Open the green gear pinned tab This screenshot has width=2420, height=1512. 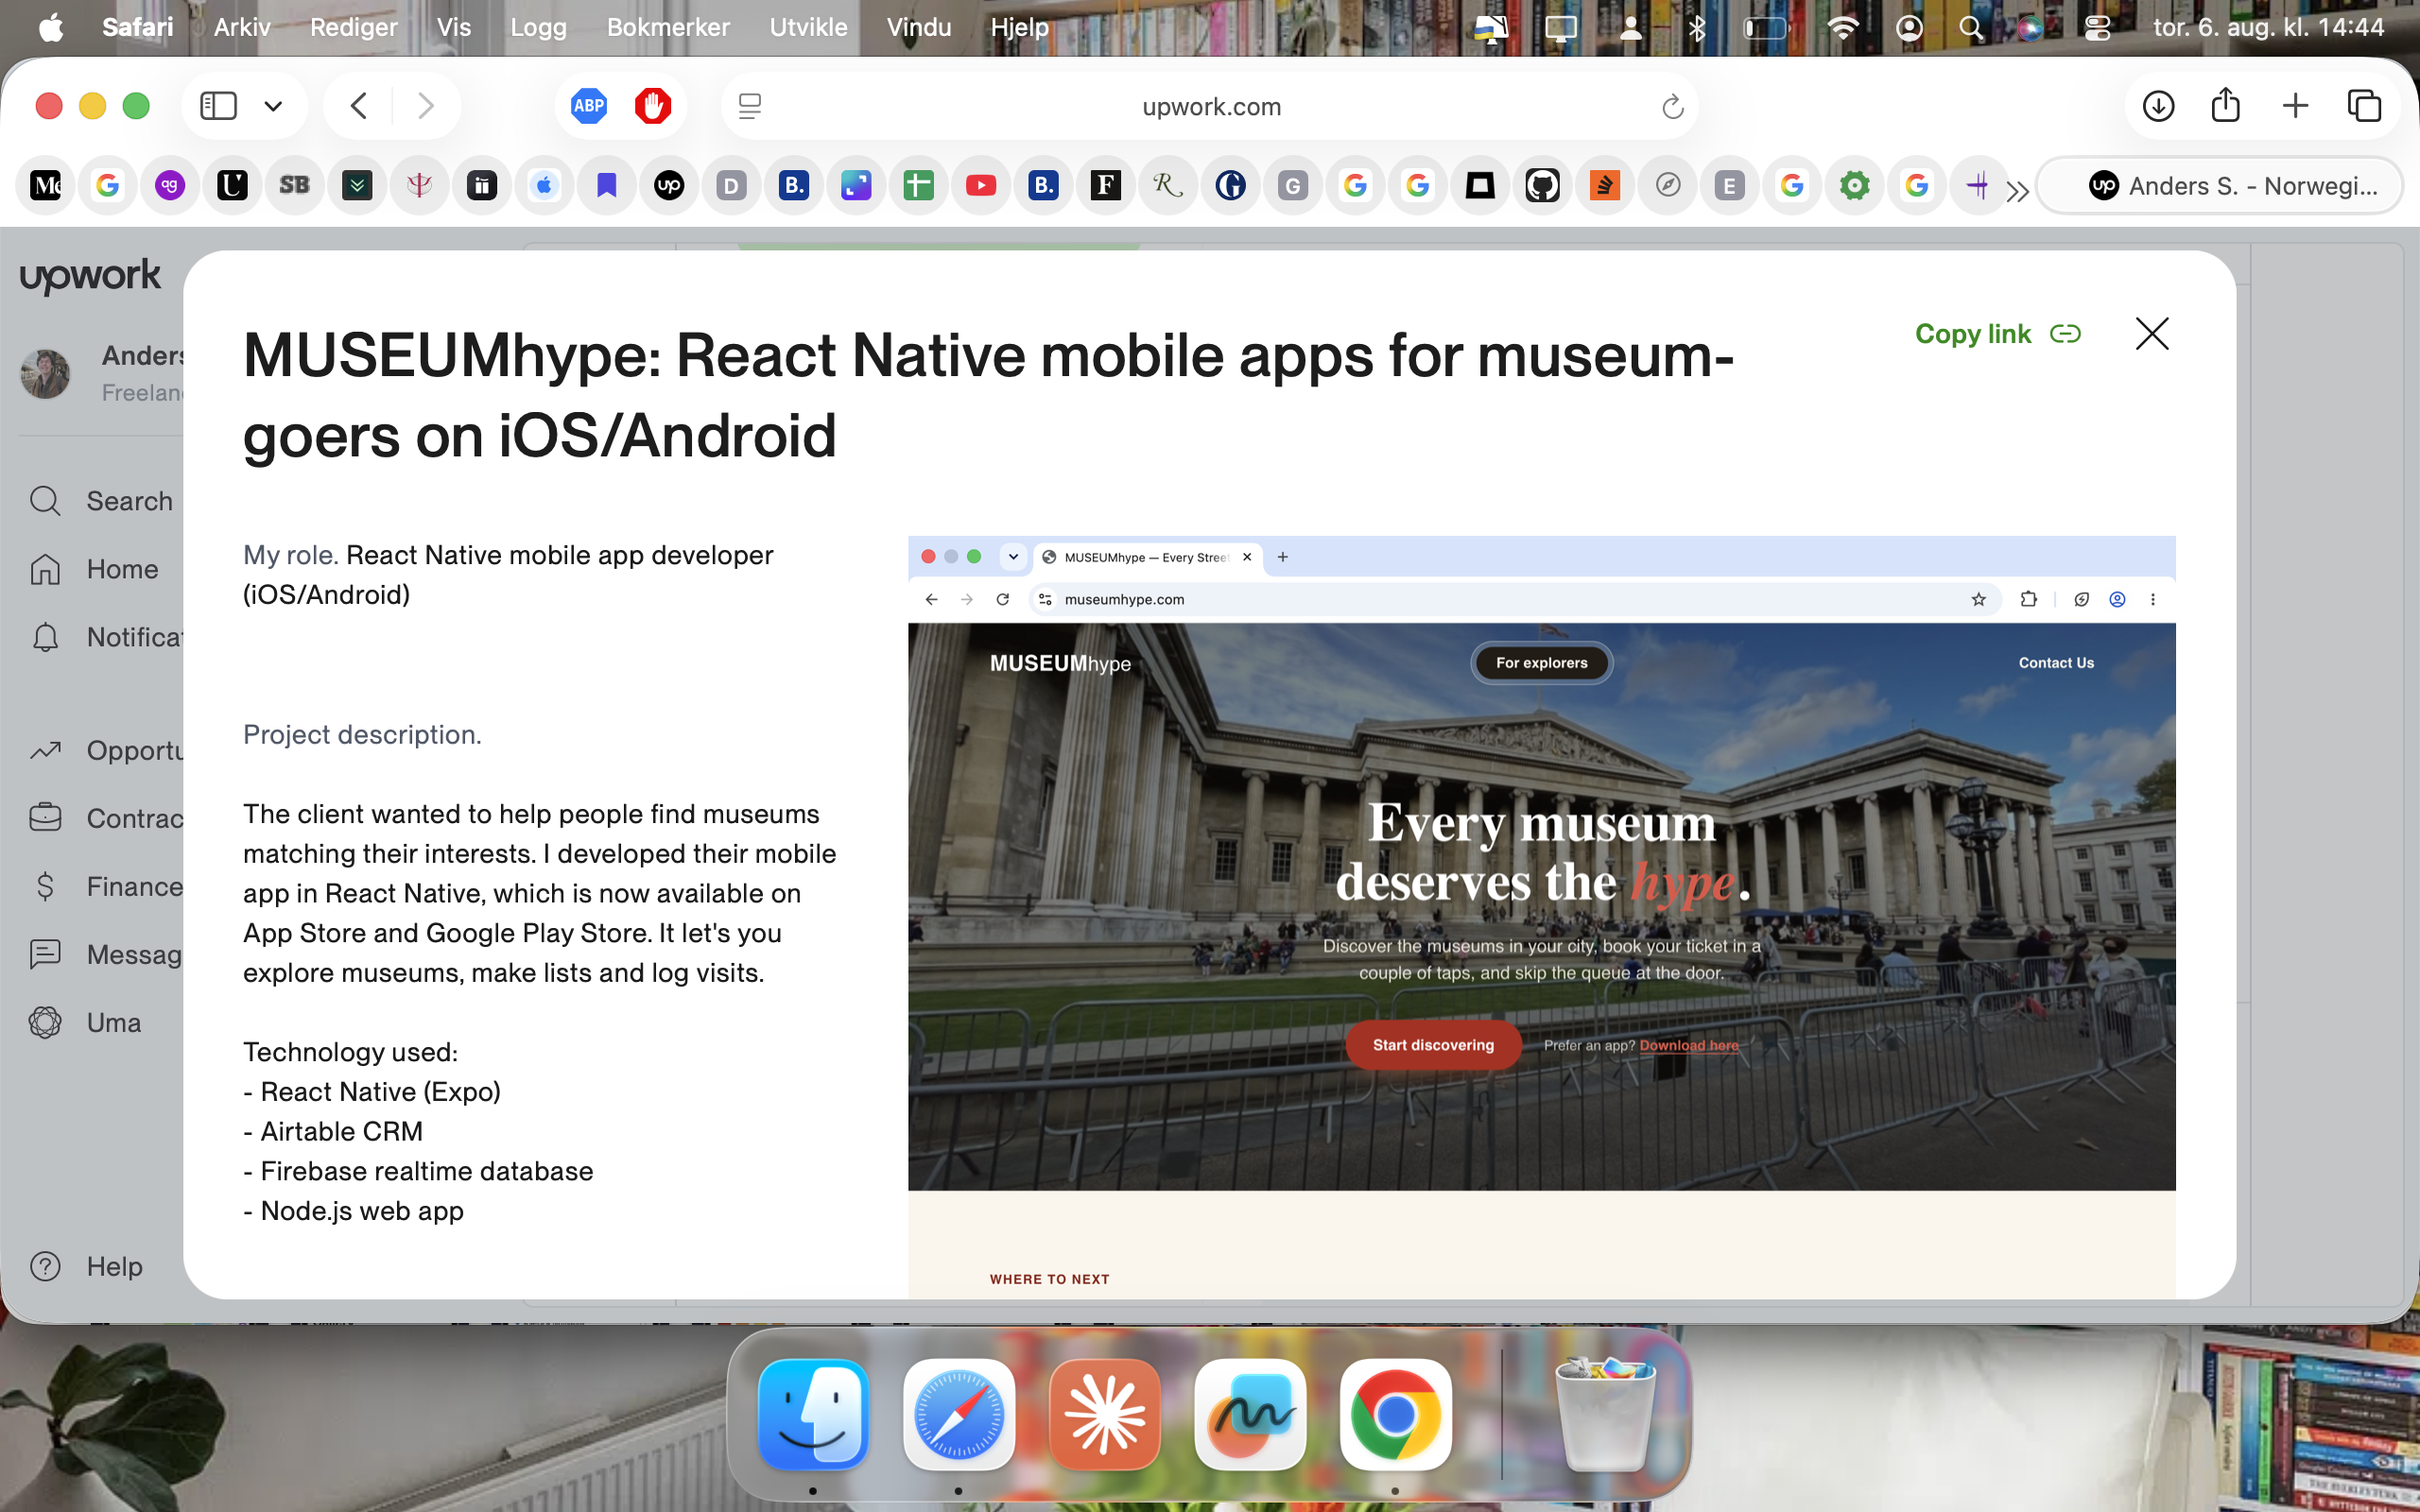(x=1855, y=185)
